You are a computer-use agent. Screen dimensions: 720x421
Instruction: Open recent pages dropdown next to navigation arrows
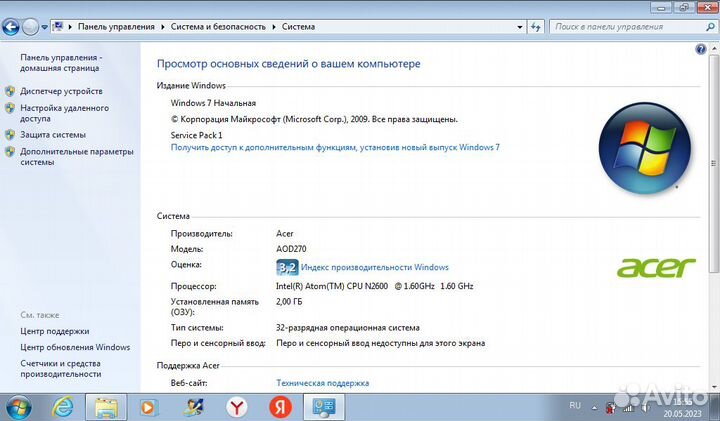point(45,27)
